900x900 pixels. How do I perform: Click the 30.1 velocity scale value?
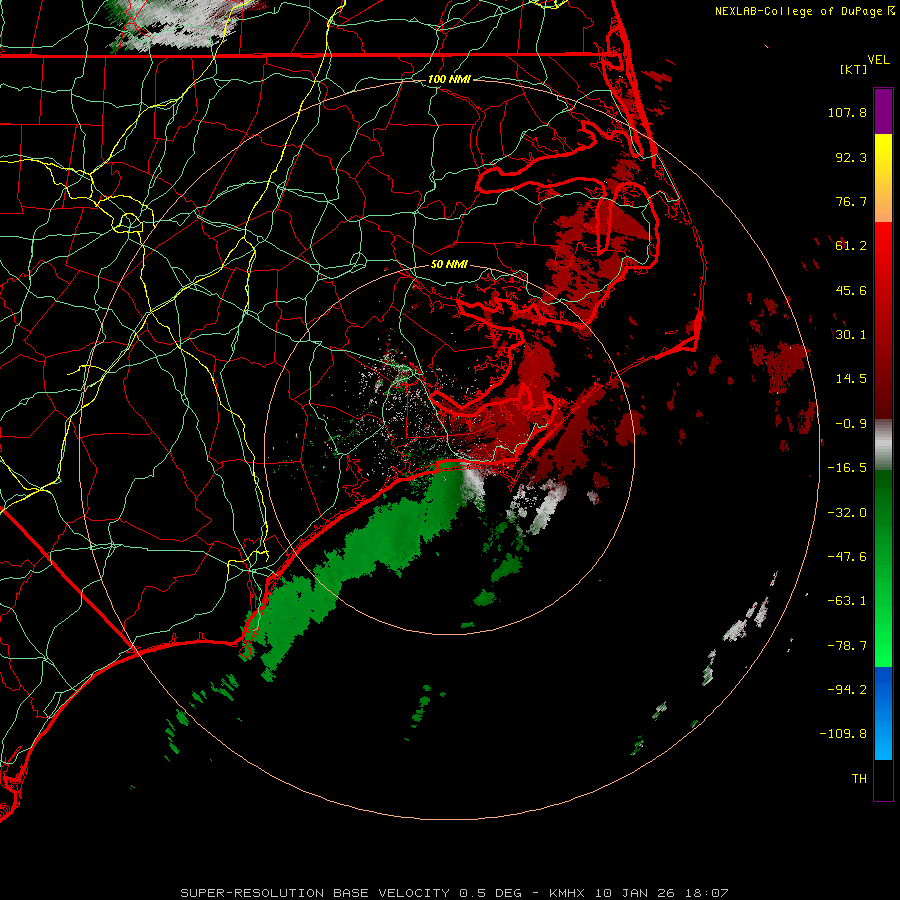[851, 335]
